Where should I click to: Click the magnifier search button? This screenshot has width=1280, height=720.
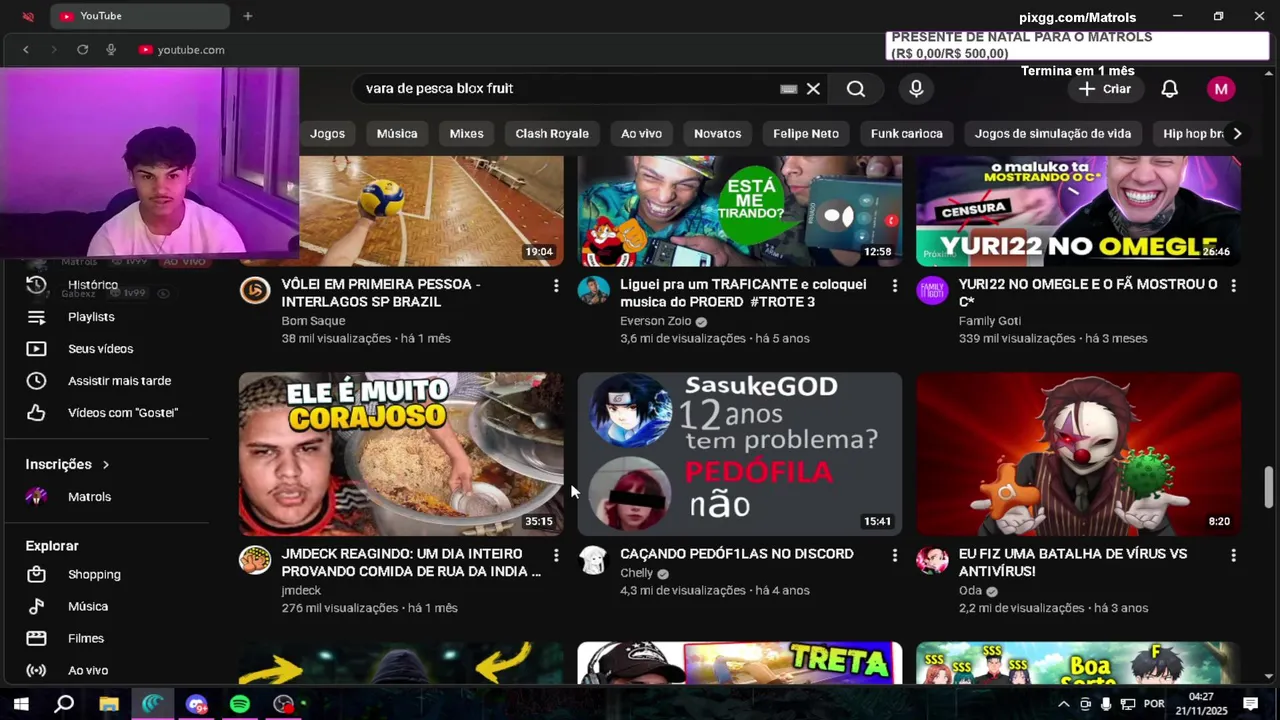pos(856,89)
